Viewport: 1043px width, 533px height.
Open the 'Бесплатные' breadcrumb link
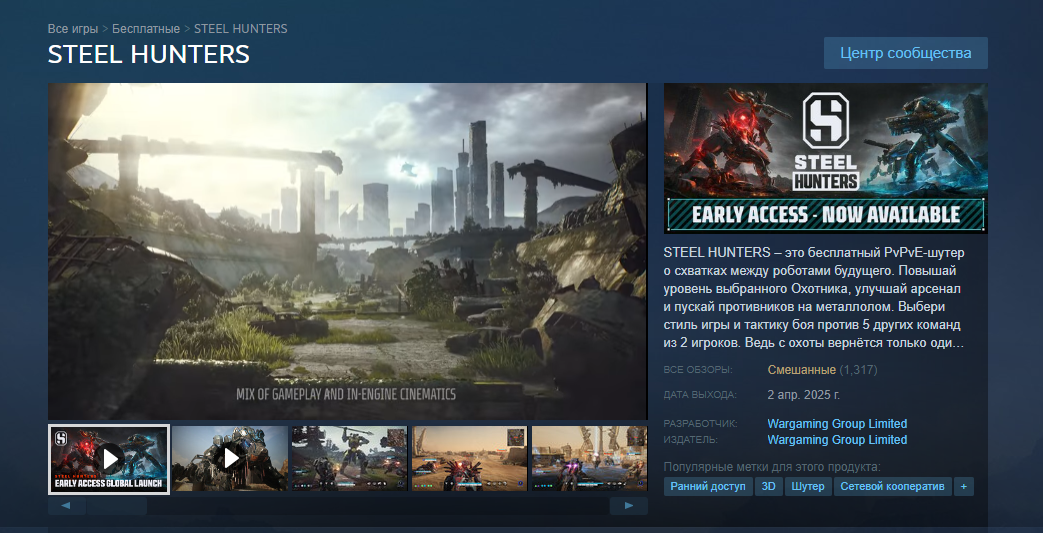pyautogui.click(x=146, y=29)
